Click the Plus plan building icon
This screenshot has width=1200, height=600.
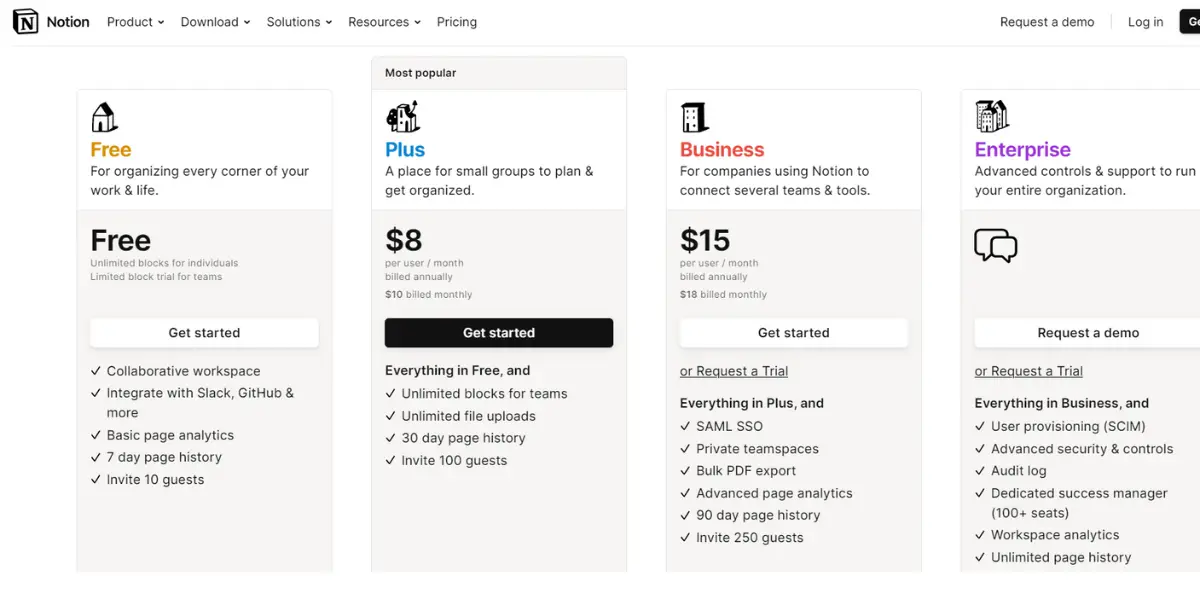click(402, 117)
